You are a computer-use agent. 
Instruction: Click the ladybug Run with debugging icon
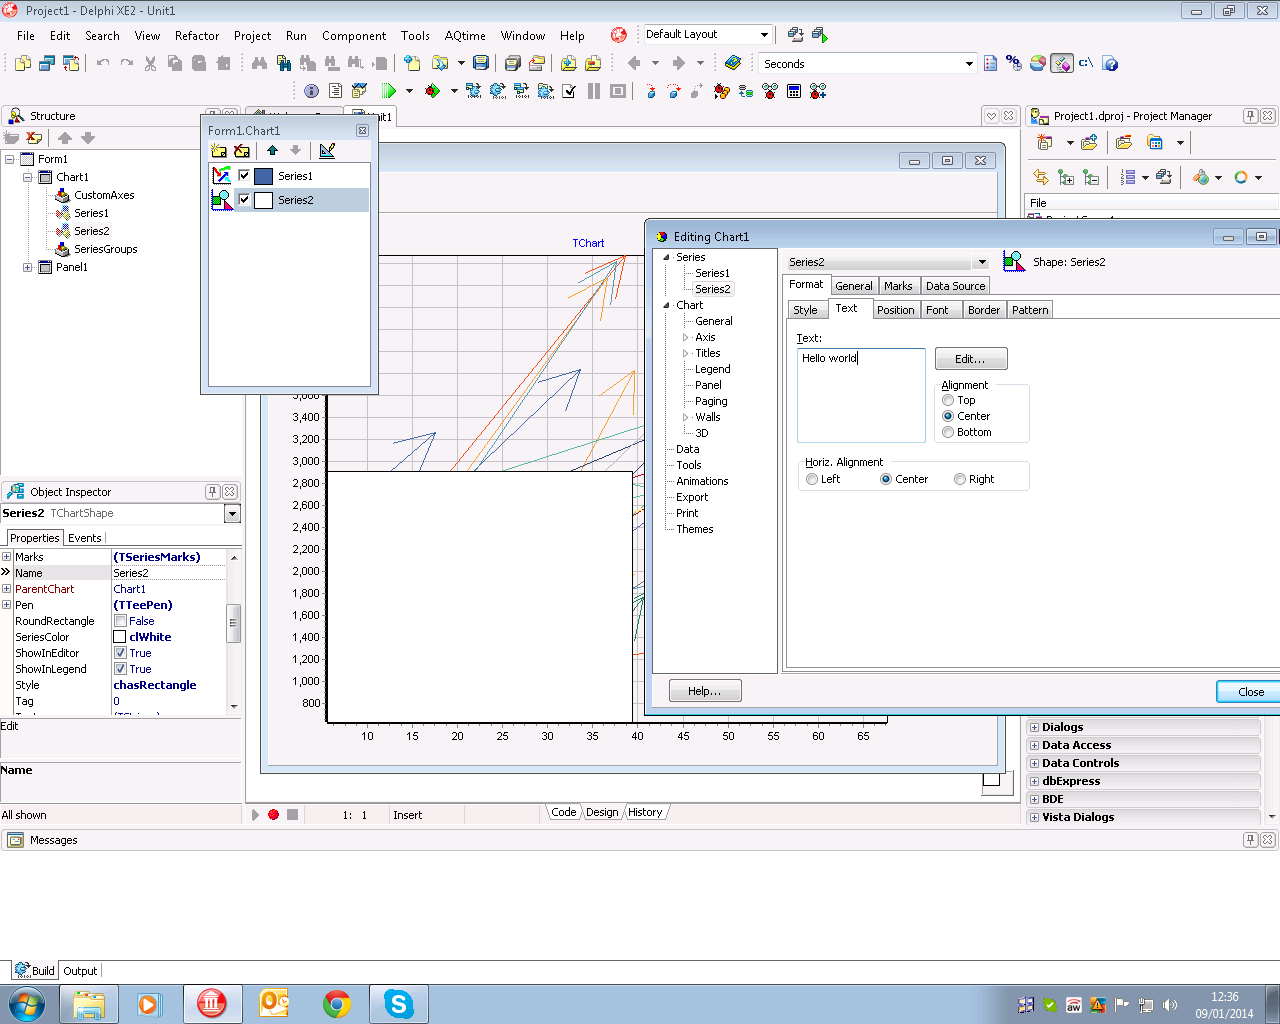(x=433, y=91)
